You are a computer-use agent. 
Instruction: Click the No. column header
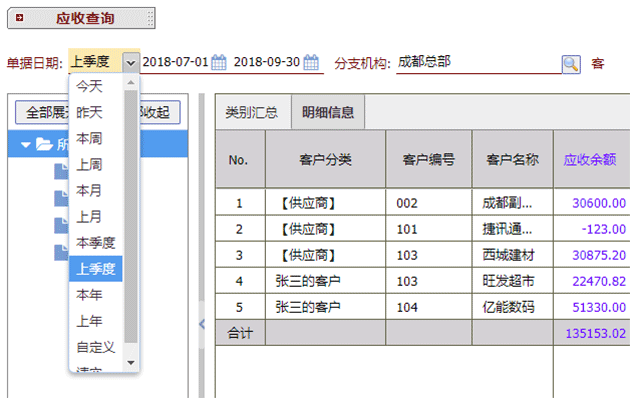coord(240,159)
